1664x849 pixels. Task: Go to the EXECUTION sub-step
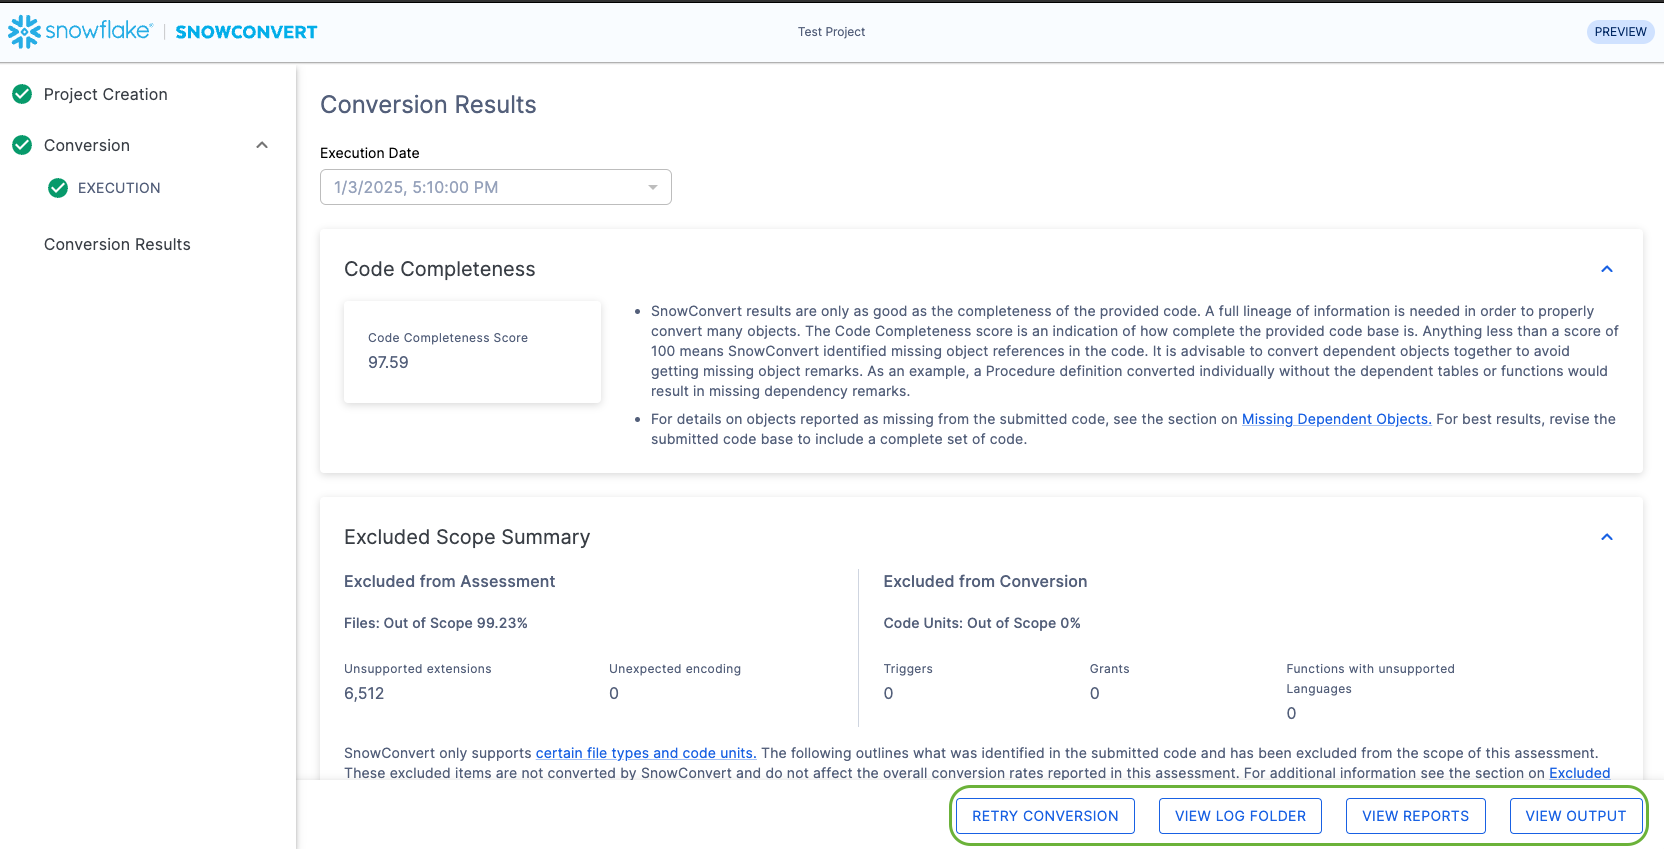[x=119, y=188]
